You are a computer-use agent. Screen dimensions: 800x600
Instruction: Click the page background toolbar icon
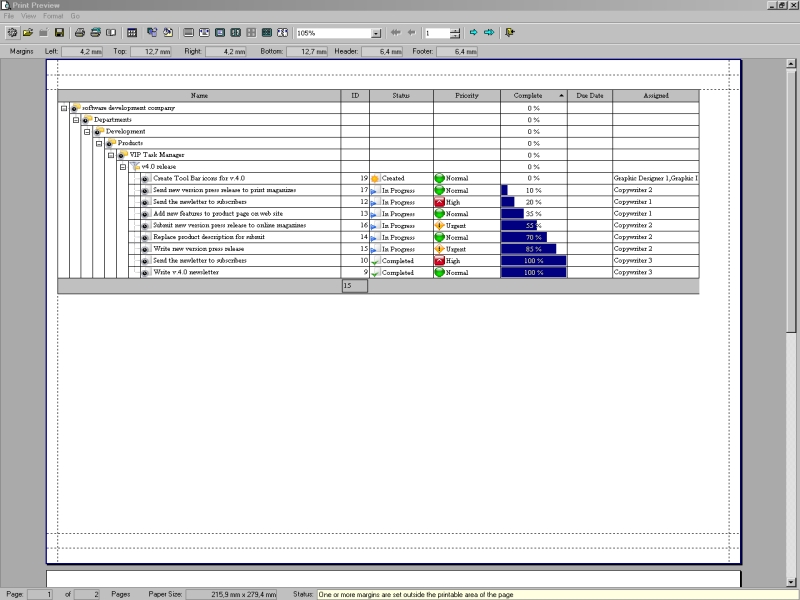coord(152,33)
